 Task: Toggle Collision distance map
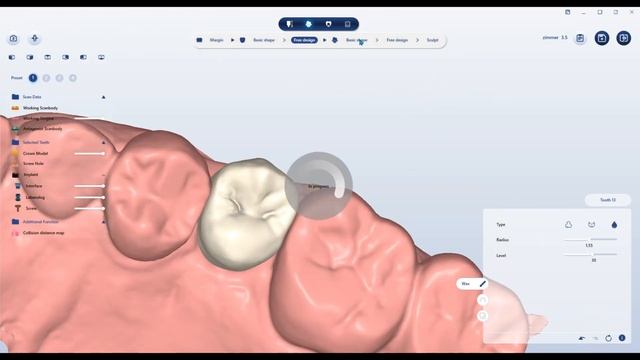(43, 233)
